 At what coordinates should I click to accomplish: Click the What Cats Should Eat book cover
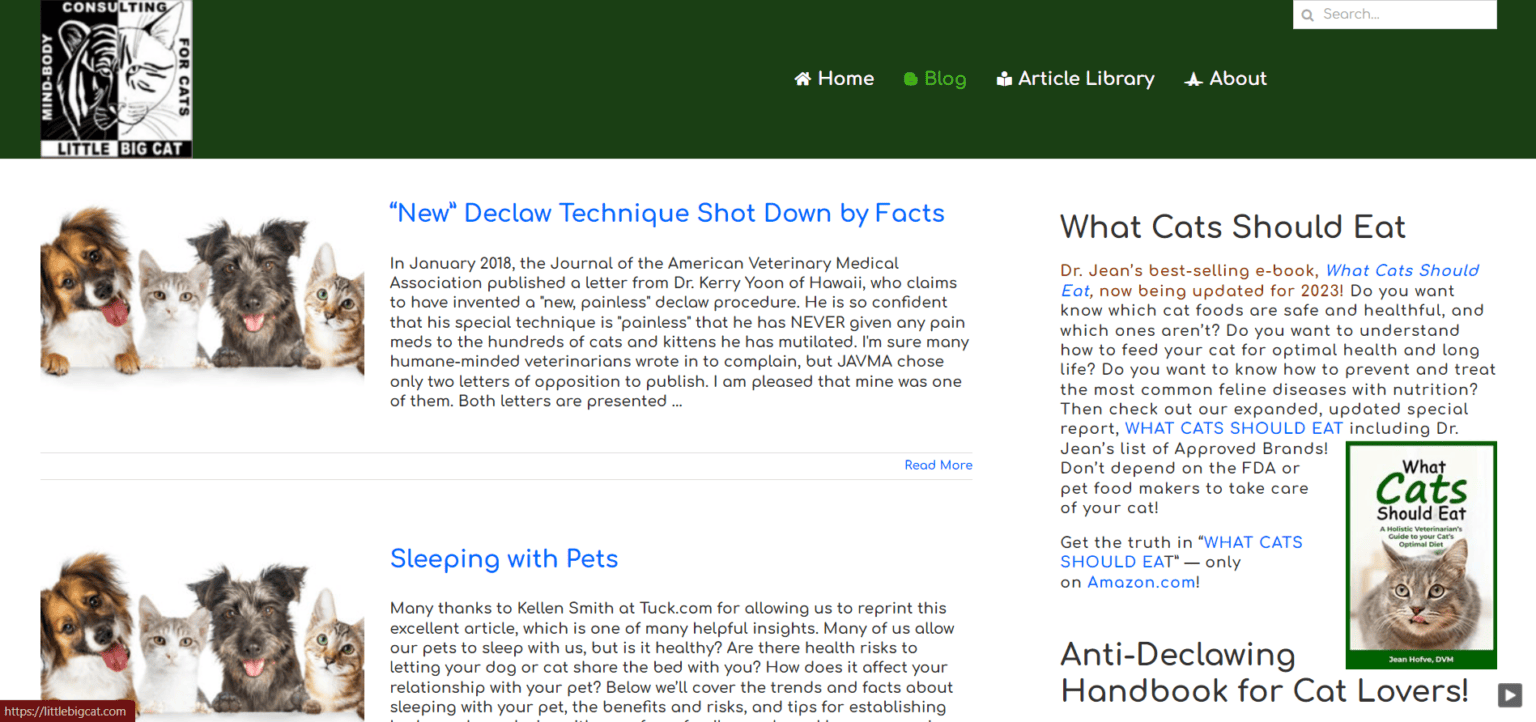[x=1420, y=554]
